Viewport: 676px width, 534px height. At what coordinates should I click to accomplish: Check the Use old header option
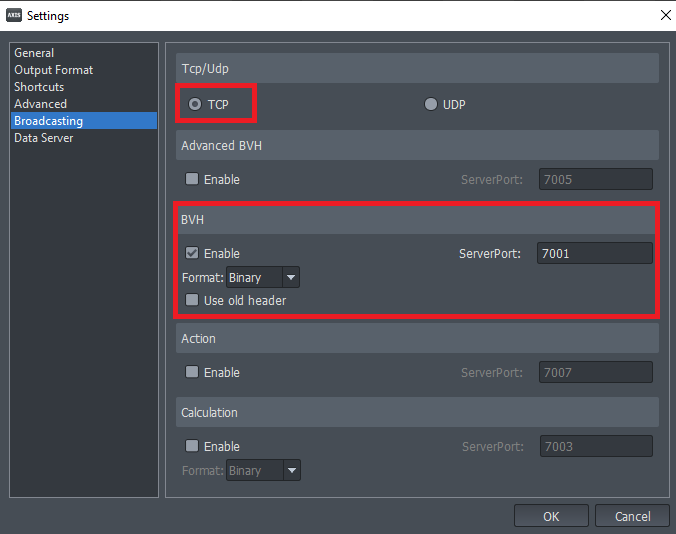[x=192, y=300]
